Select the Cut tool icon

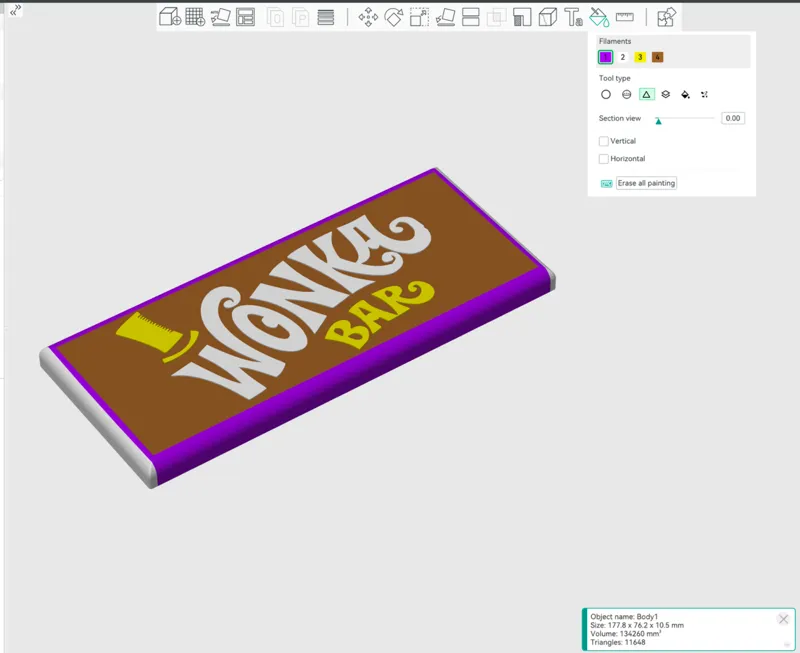[470, 17]
